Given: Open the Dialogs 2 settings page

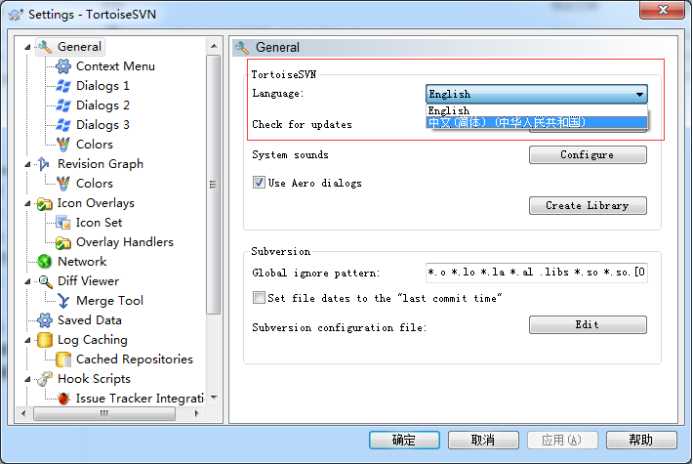Looking at the screenshot, I should [103, 105].
